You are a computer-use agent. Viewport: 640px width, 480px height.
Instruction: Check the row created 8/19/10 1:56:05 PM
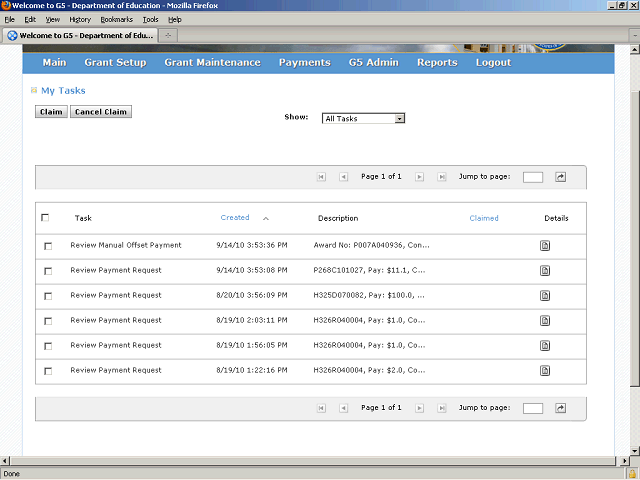tap(48, 346)
